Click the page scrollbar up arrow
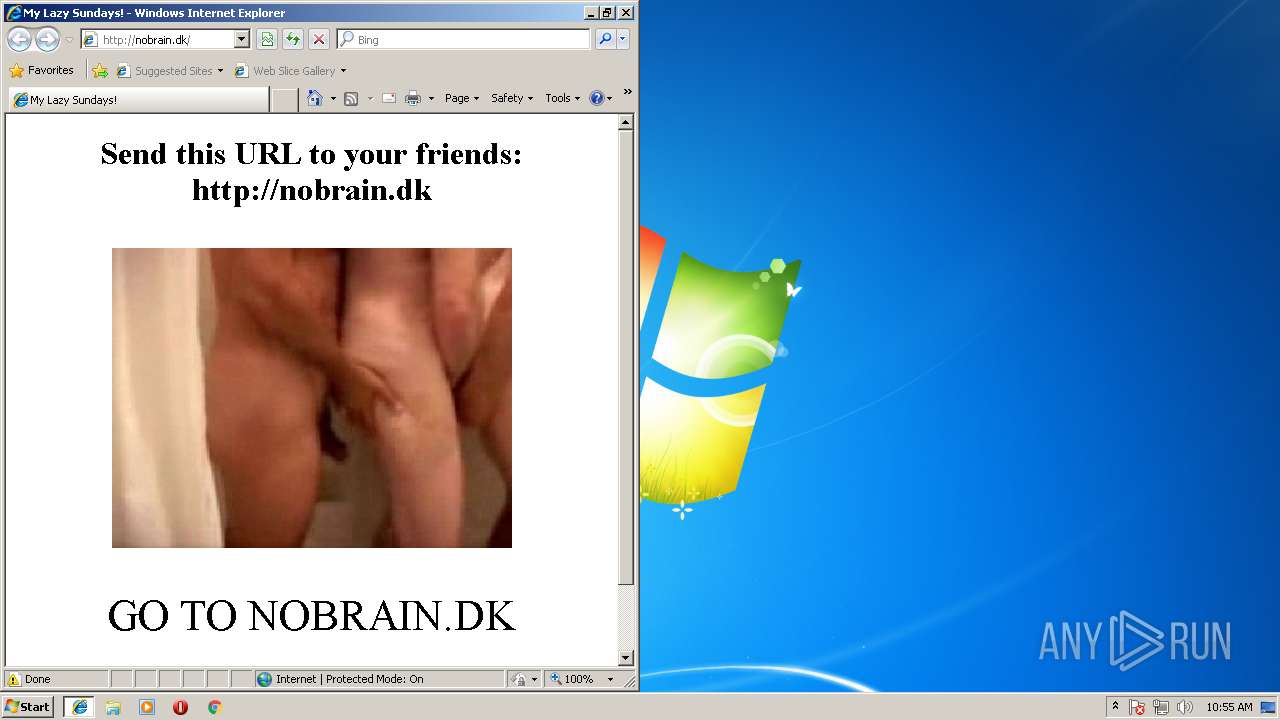The height and width of the screenshot is (720, 1280). click(626, 123)
